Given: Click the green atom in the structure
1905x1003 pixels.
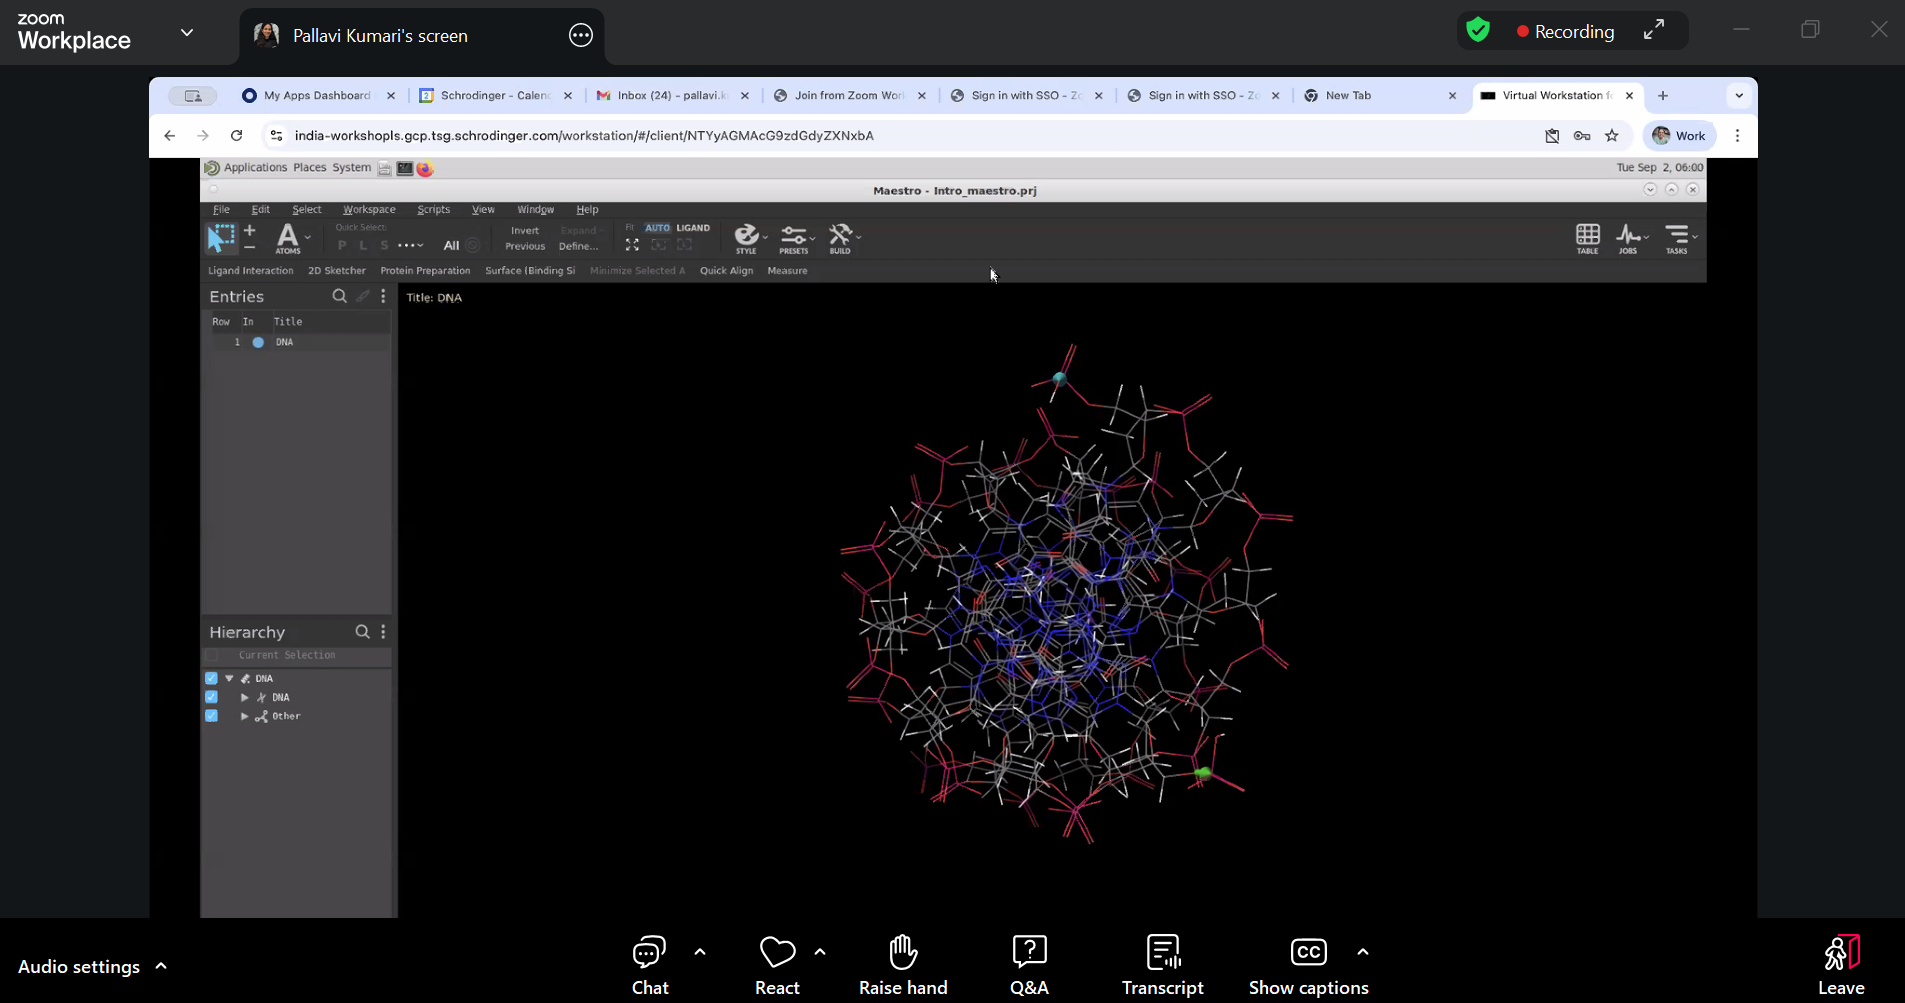Looking at the screenshot, I should tap(1203, 773).
